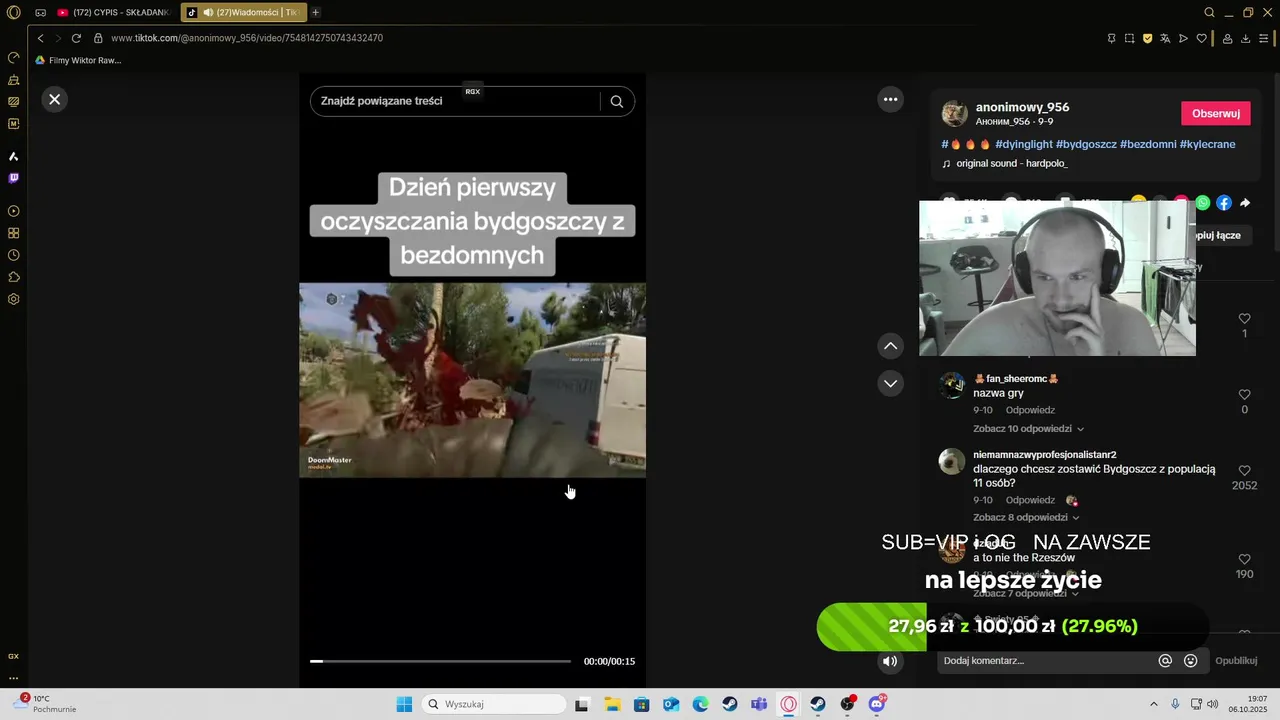Image resolution: width=1280 pixels, height=720 pixels.
Task: Open anonimowy_956 profile name
Action: coord(1022,107)
